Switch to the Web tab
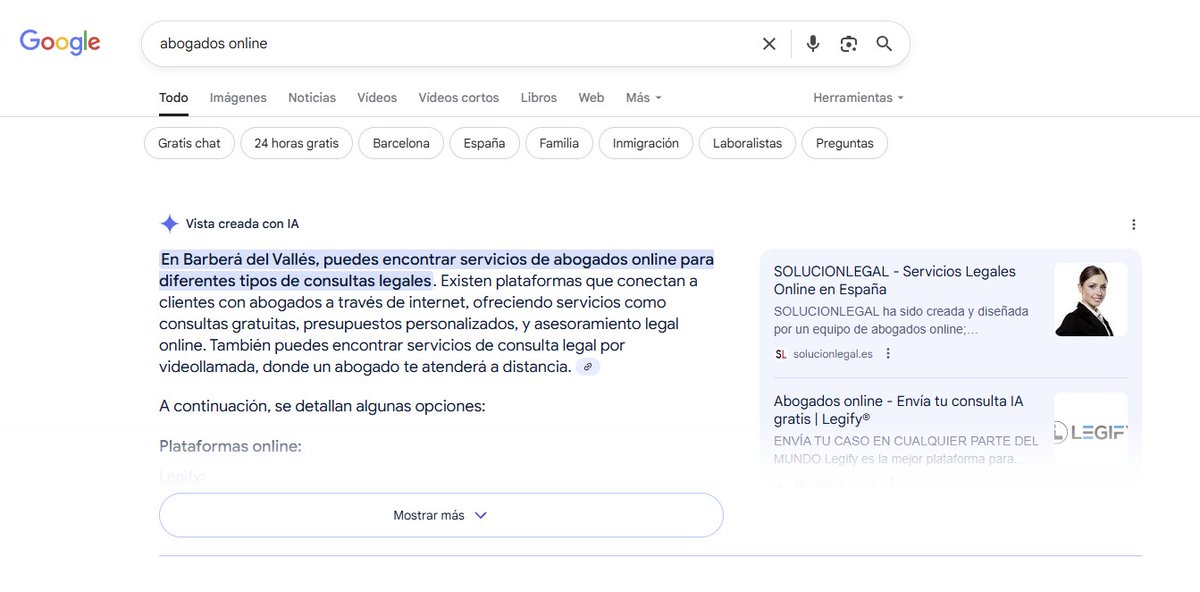Image resolution: width=1200 pixels, height=592 pixels. (x=591, y=98)
